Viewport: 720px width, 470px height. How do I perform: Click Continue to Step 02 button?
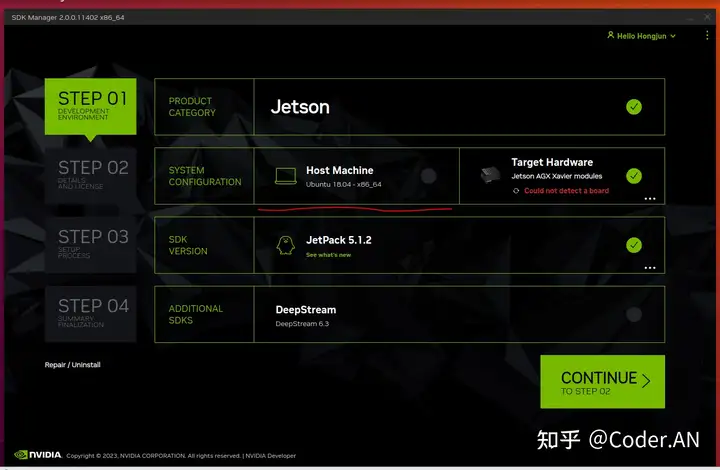602,381
